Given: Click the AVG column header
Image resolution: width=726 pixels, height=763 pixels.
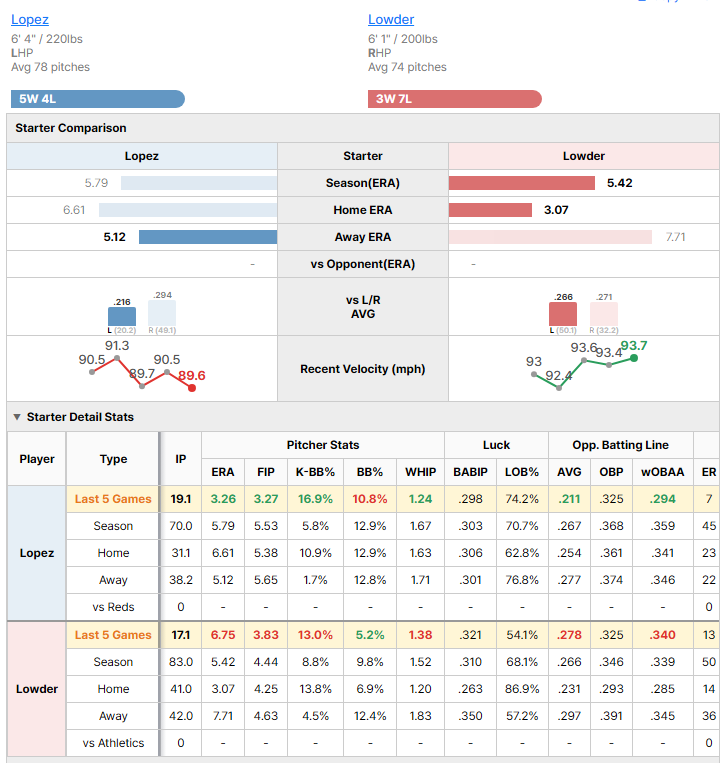Looking at the screenshot, I should 569,472.
